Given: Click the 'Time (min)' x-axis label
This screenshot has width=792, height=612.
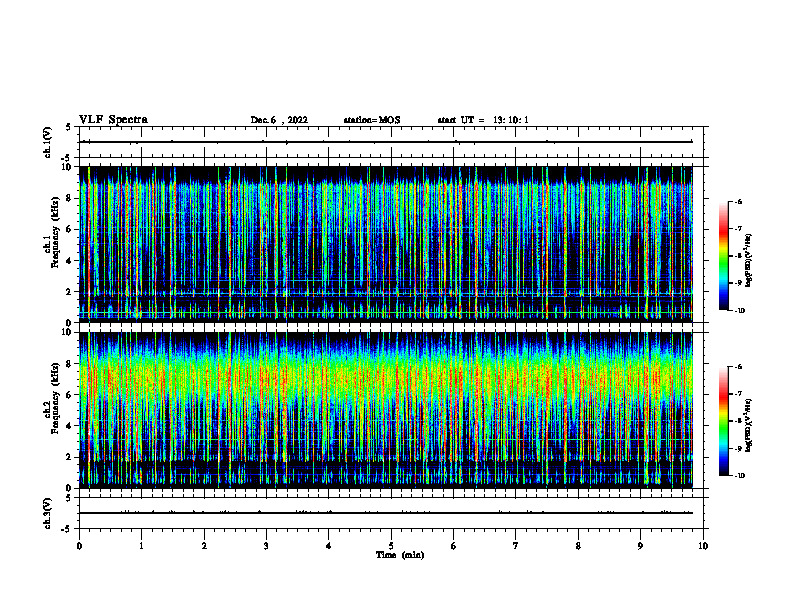Looking at the screenshot, I should [400, 555].
